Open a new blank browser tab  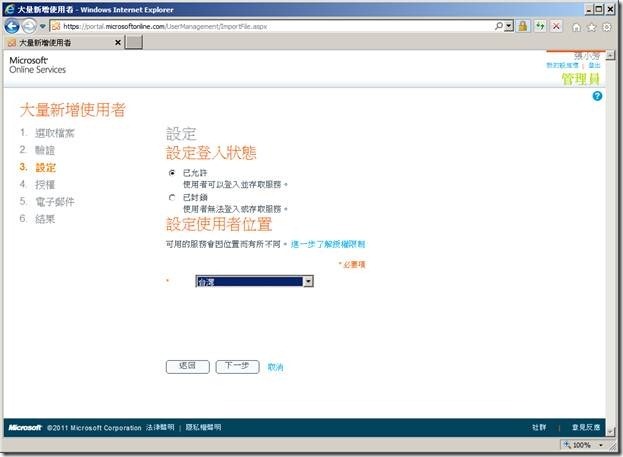click(135, 43)
